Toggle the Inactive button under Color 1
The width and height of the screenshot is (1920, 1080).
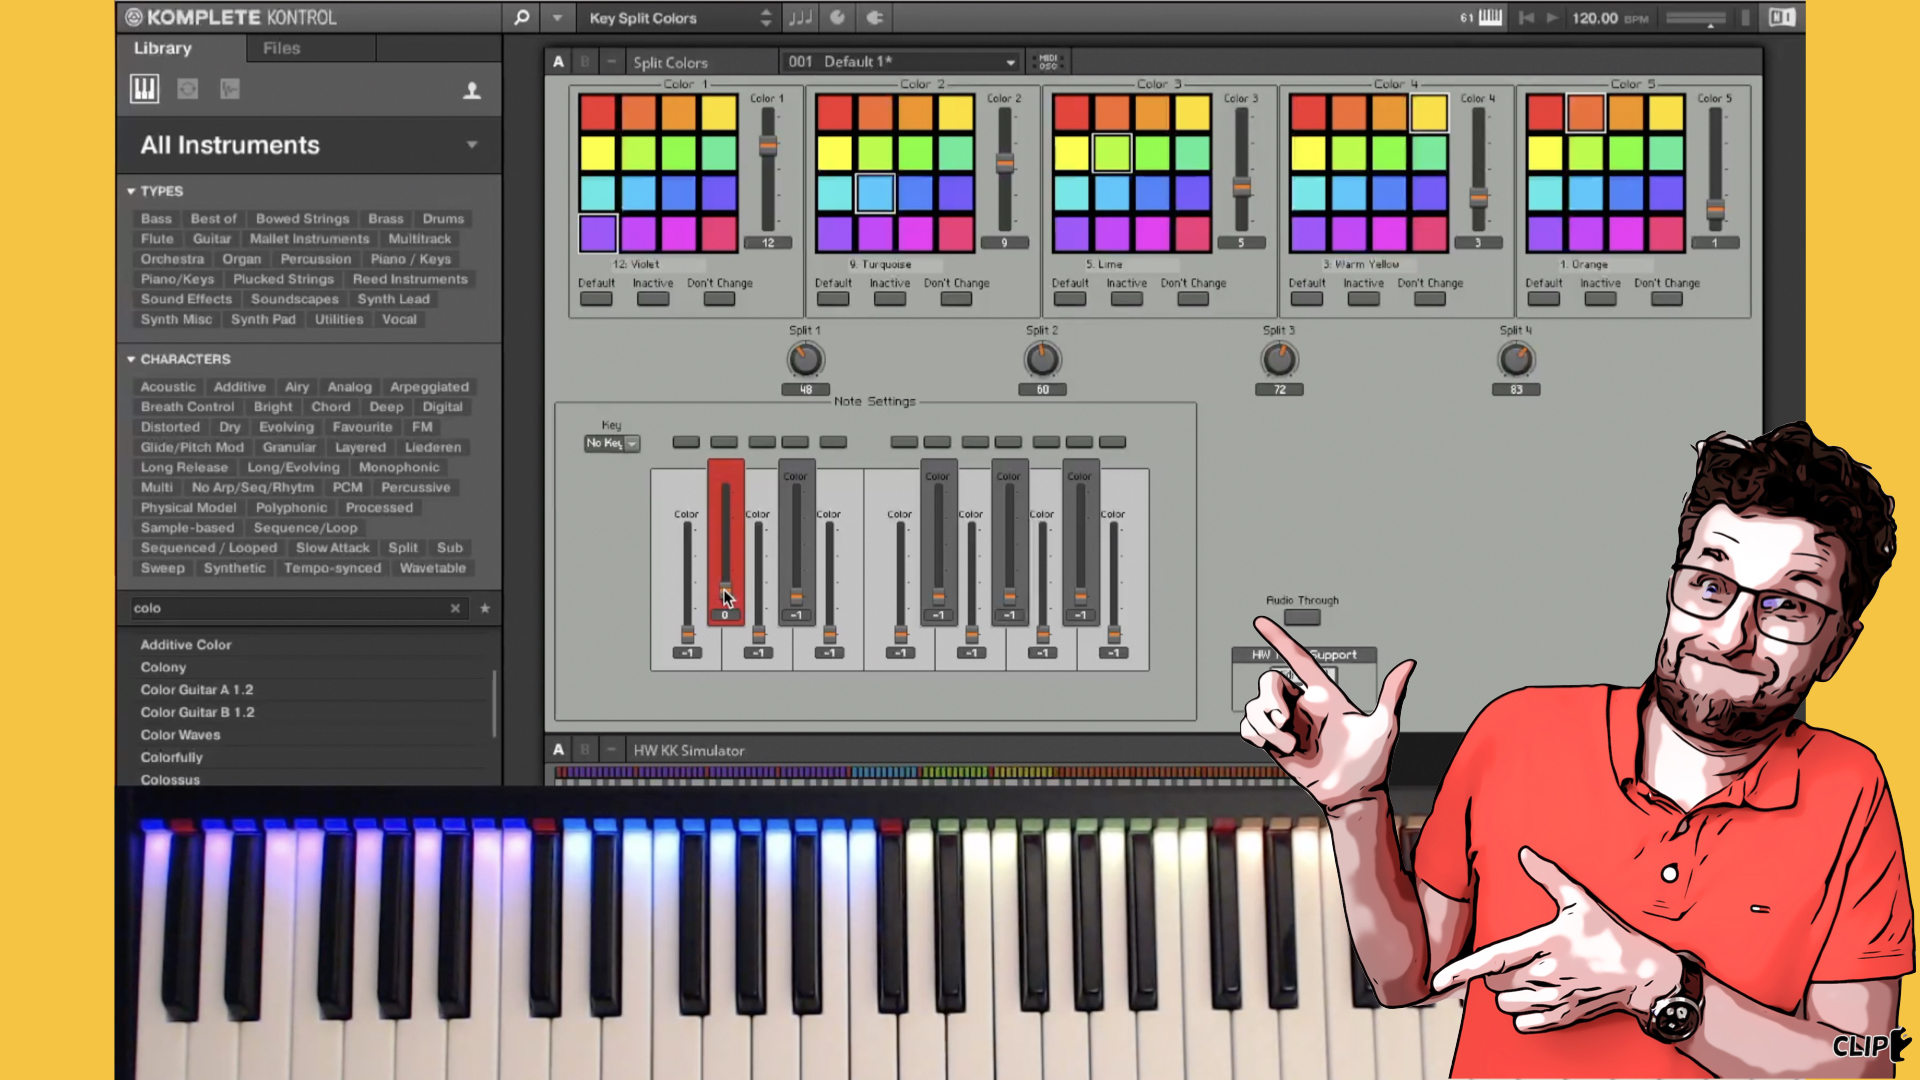[653, 299]
